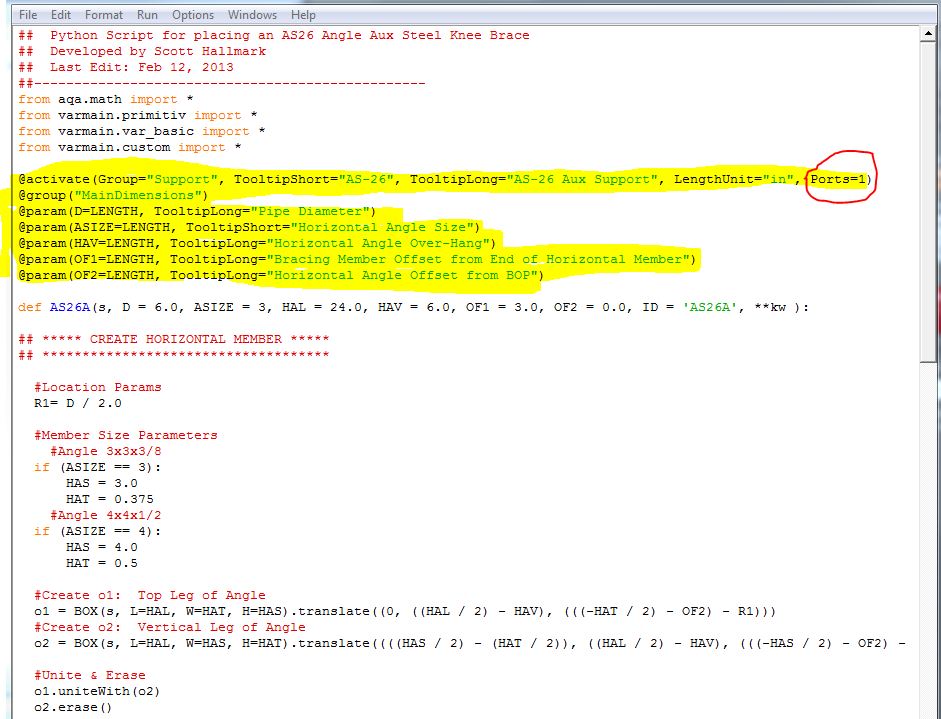Open the Format menu

pos(103,14)
